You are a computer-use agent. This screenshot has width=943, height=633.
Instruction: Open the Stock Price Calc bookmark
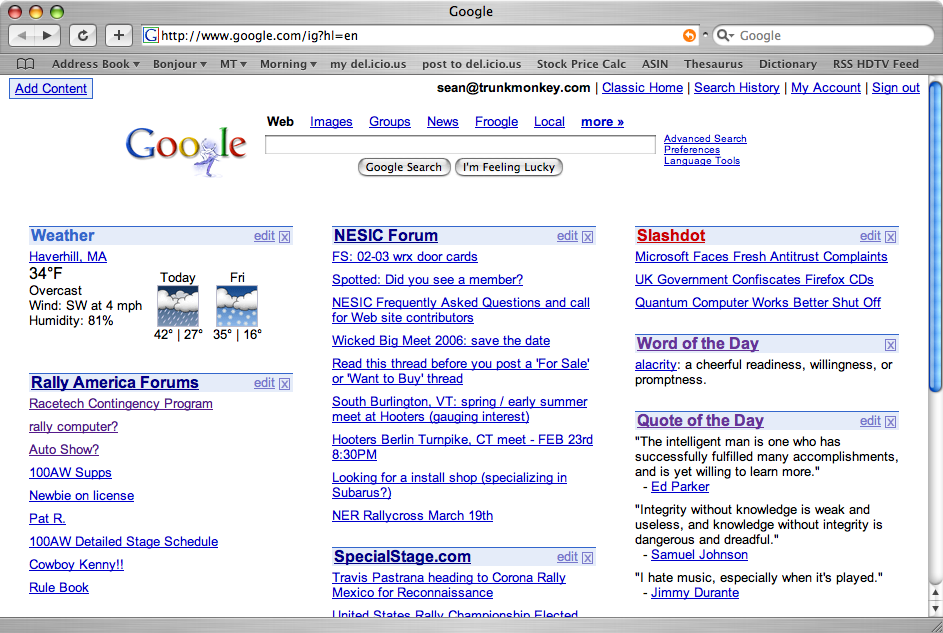tap(581, 64)
